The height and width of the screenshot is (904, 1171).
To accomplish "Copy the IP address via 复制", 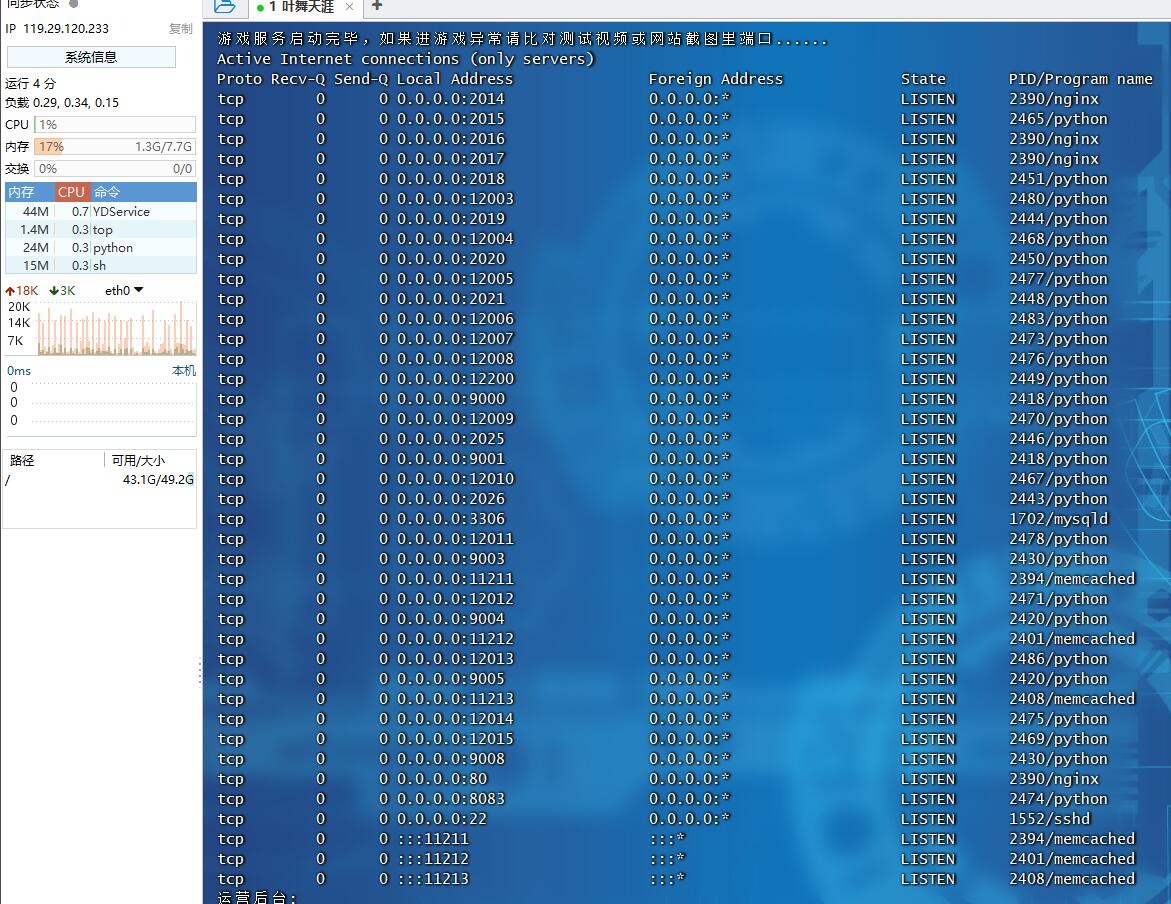I will coord(181,28).
